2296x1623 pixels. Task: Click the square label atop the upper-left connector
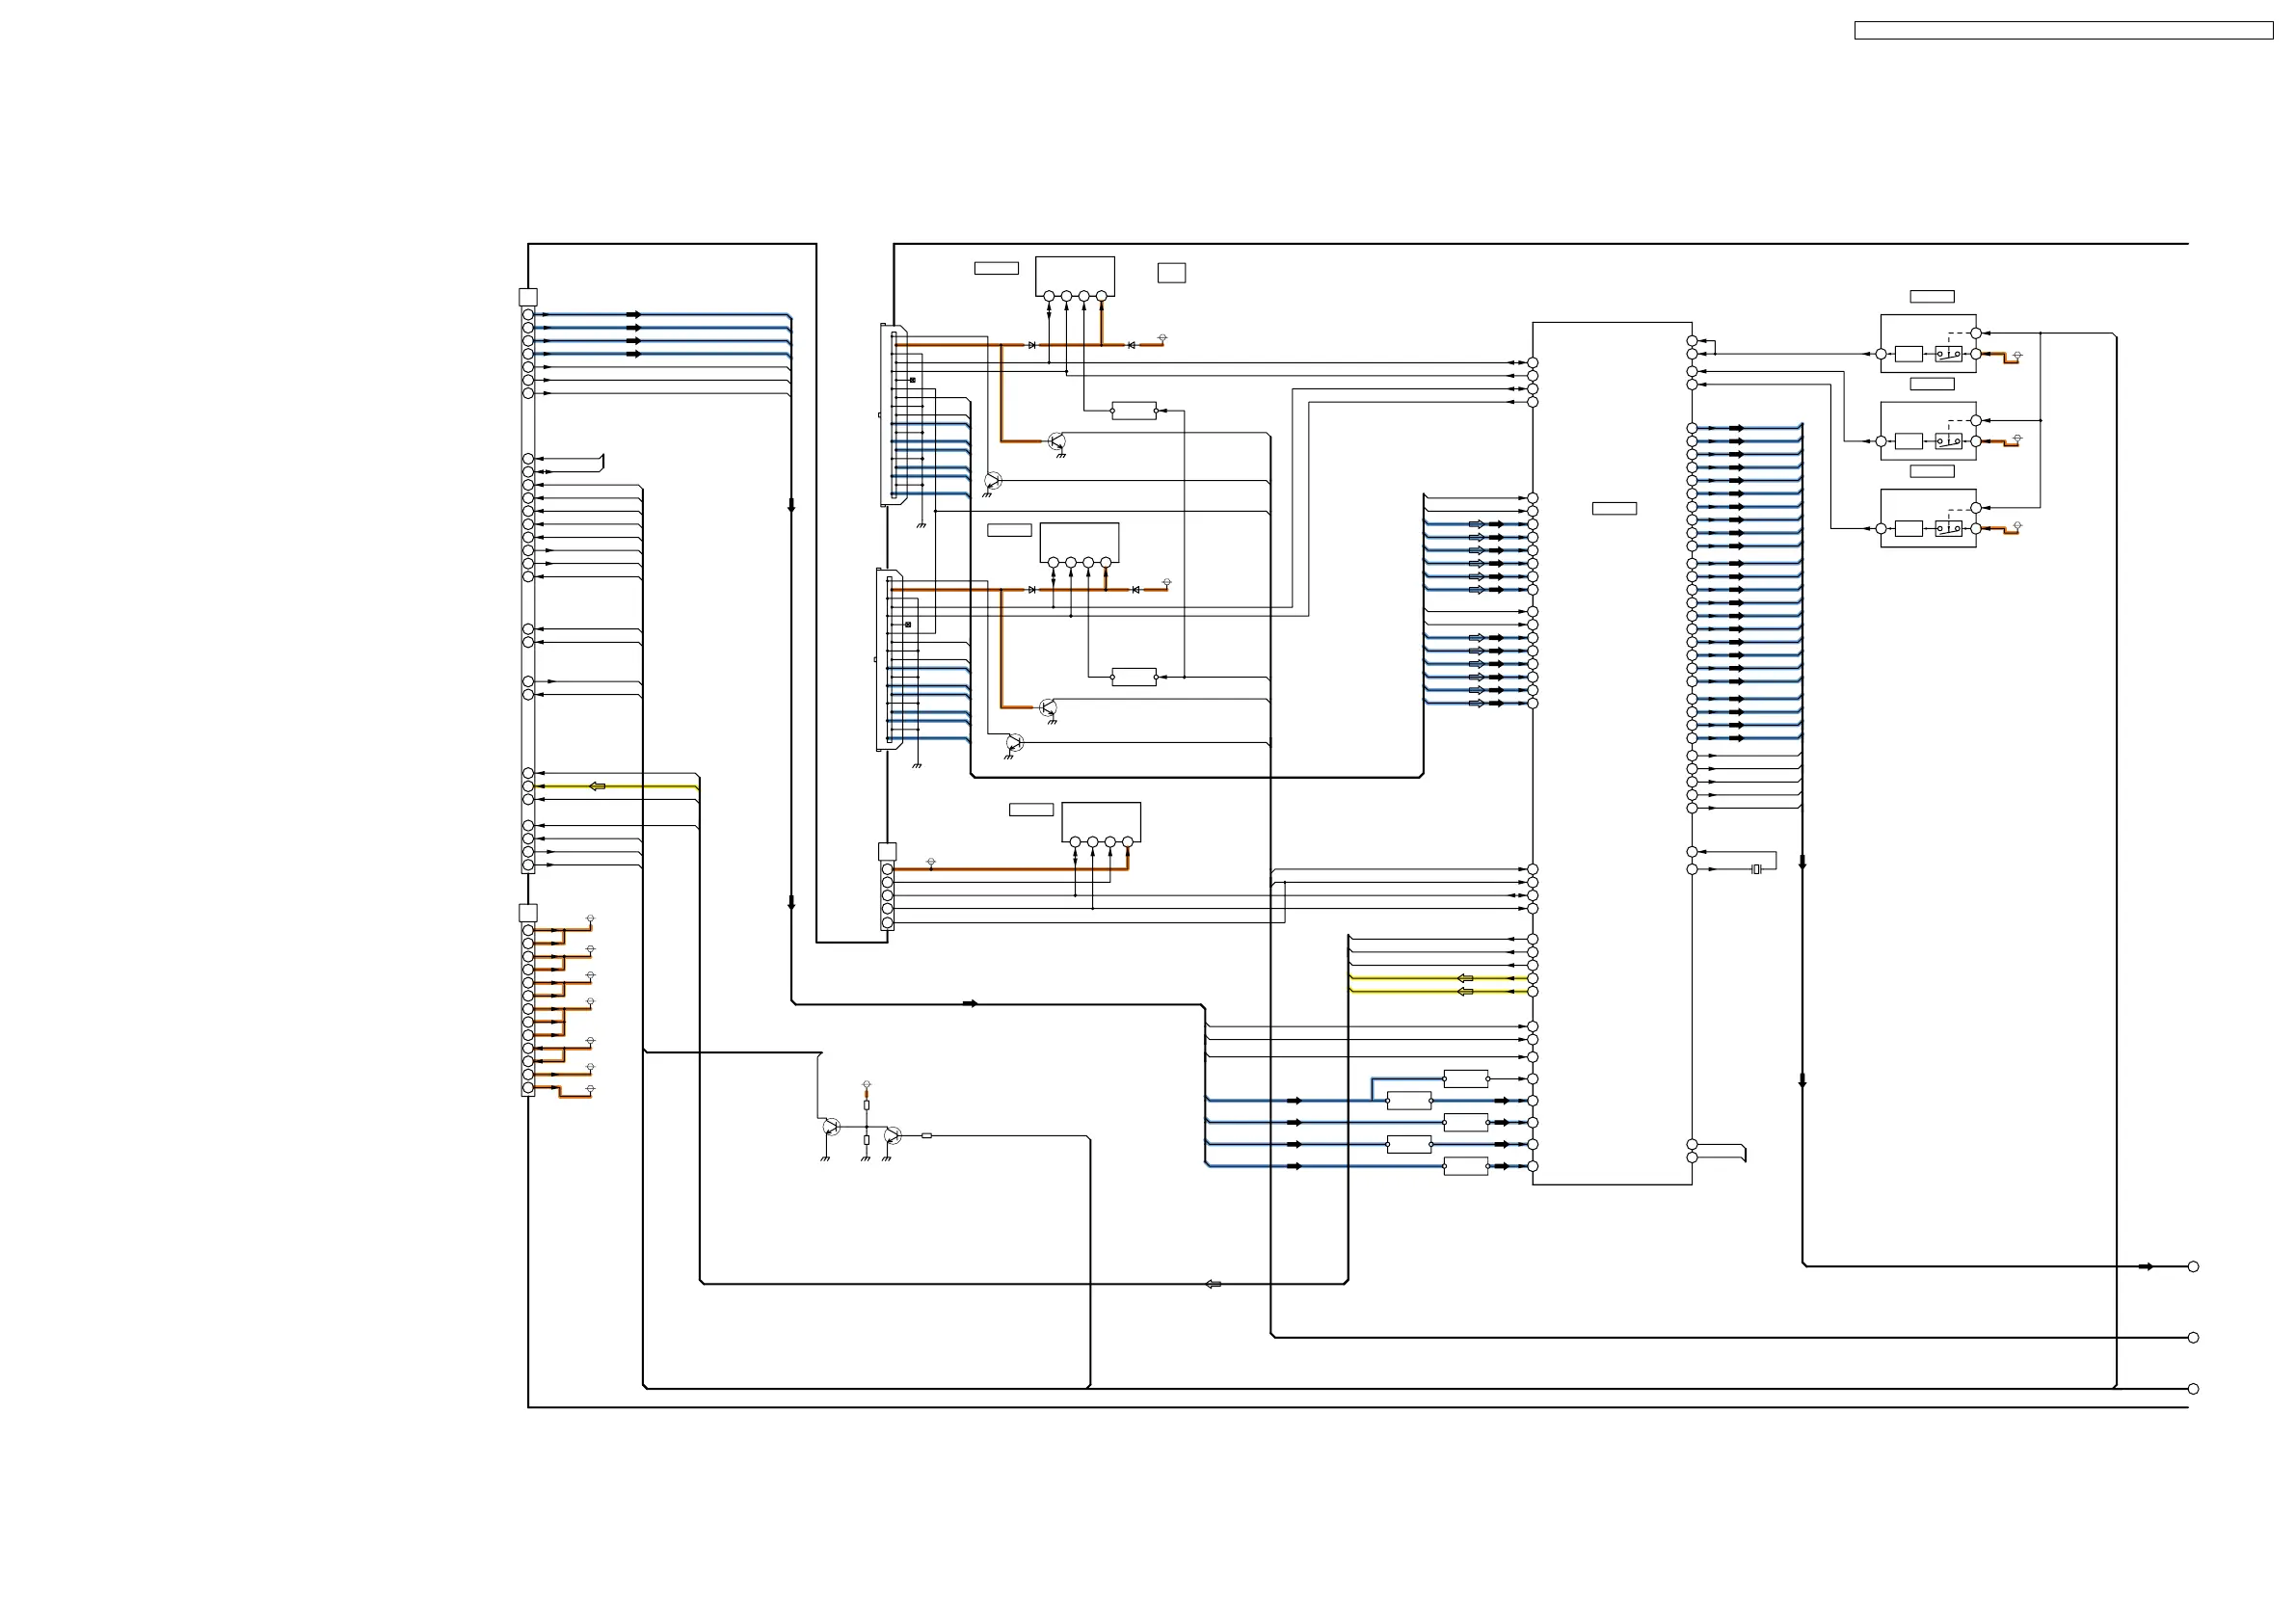(528, 297)
